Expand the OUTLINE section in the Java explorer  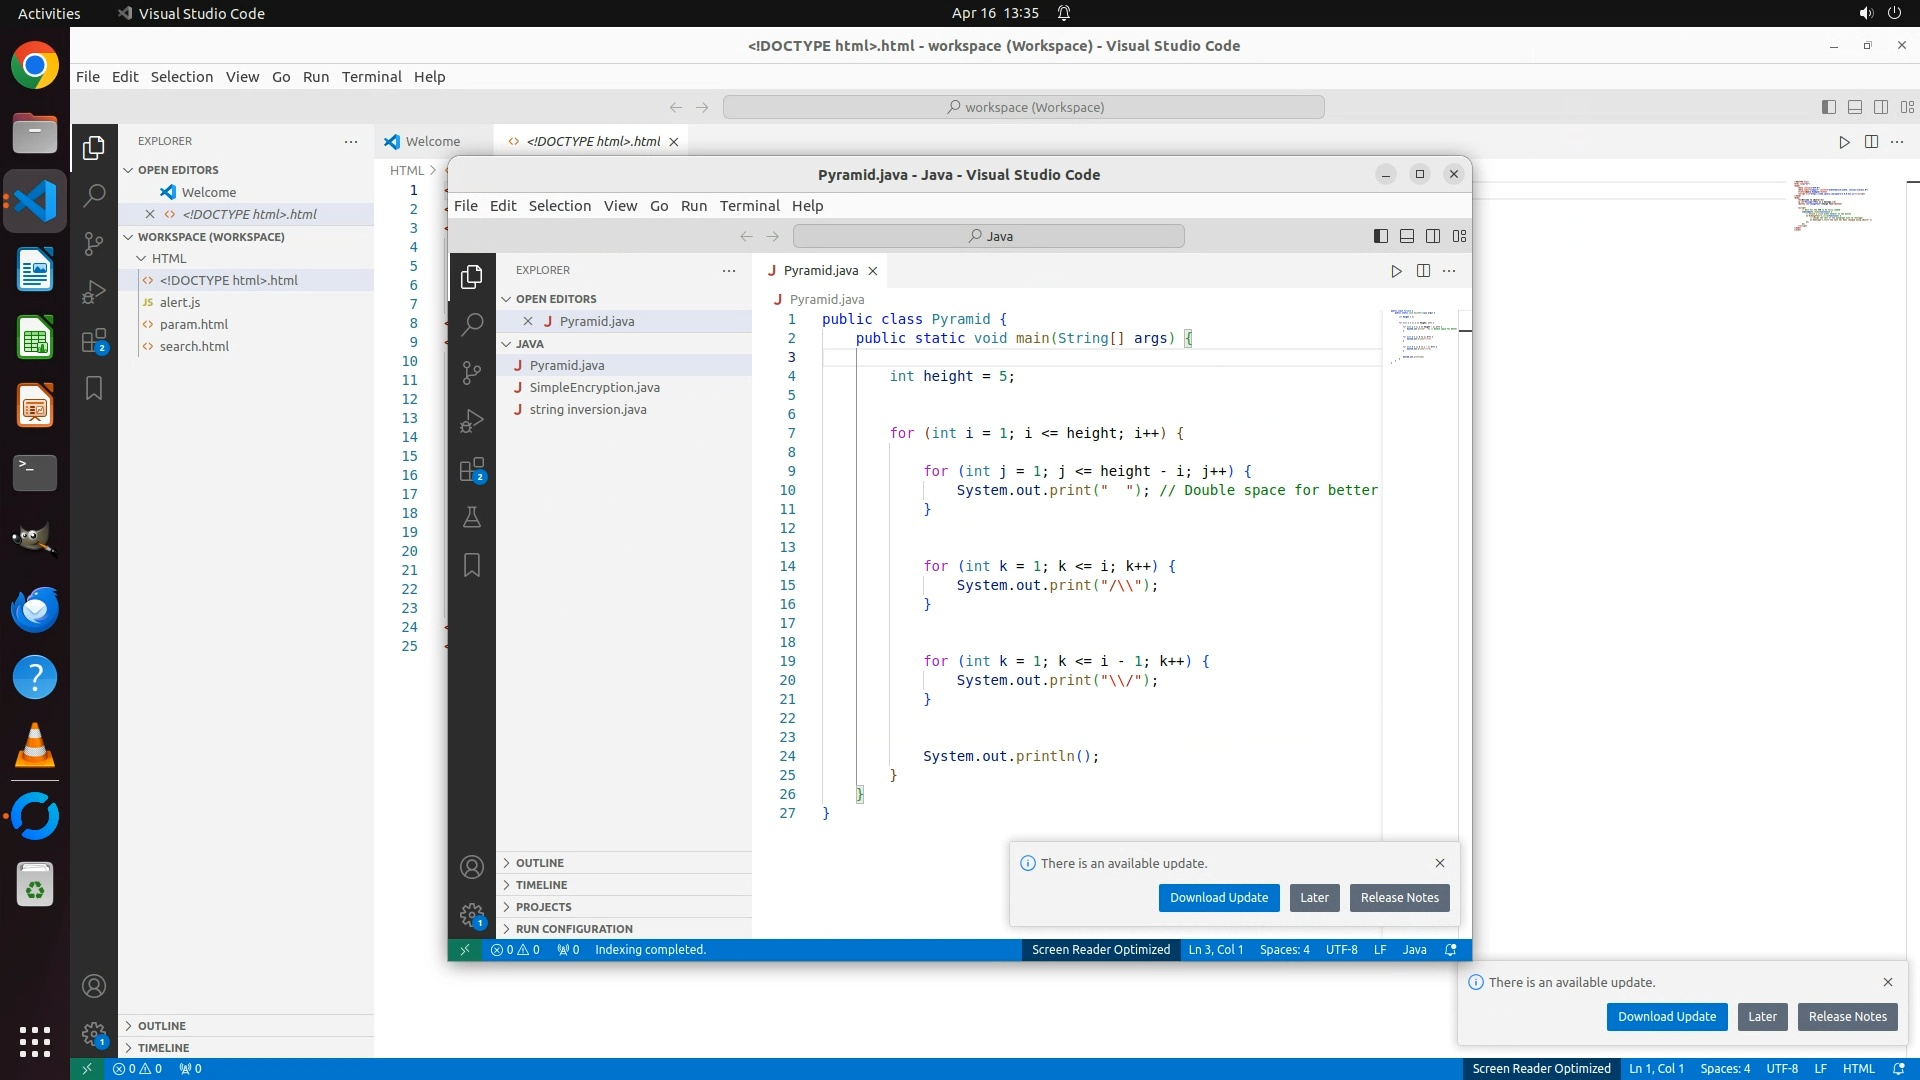(x=540, y=863)
